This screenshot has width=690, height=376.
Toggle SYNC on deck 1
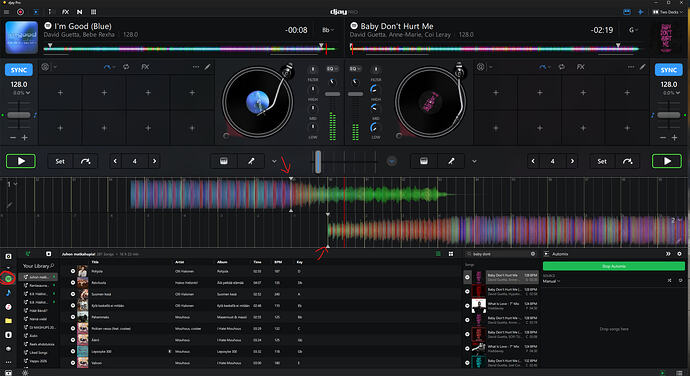point(19,70)
